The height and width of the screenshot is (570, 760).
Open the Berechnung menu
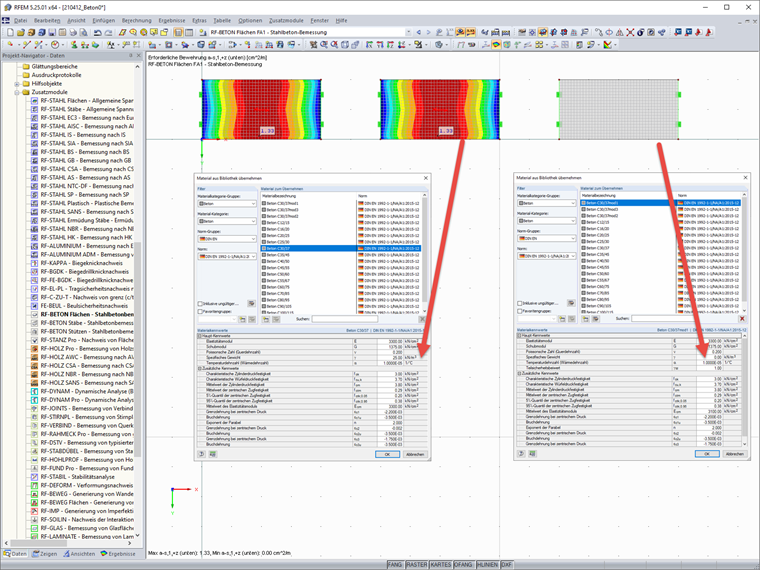[x=137, y=20]
